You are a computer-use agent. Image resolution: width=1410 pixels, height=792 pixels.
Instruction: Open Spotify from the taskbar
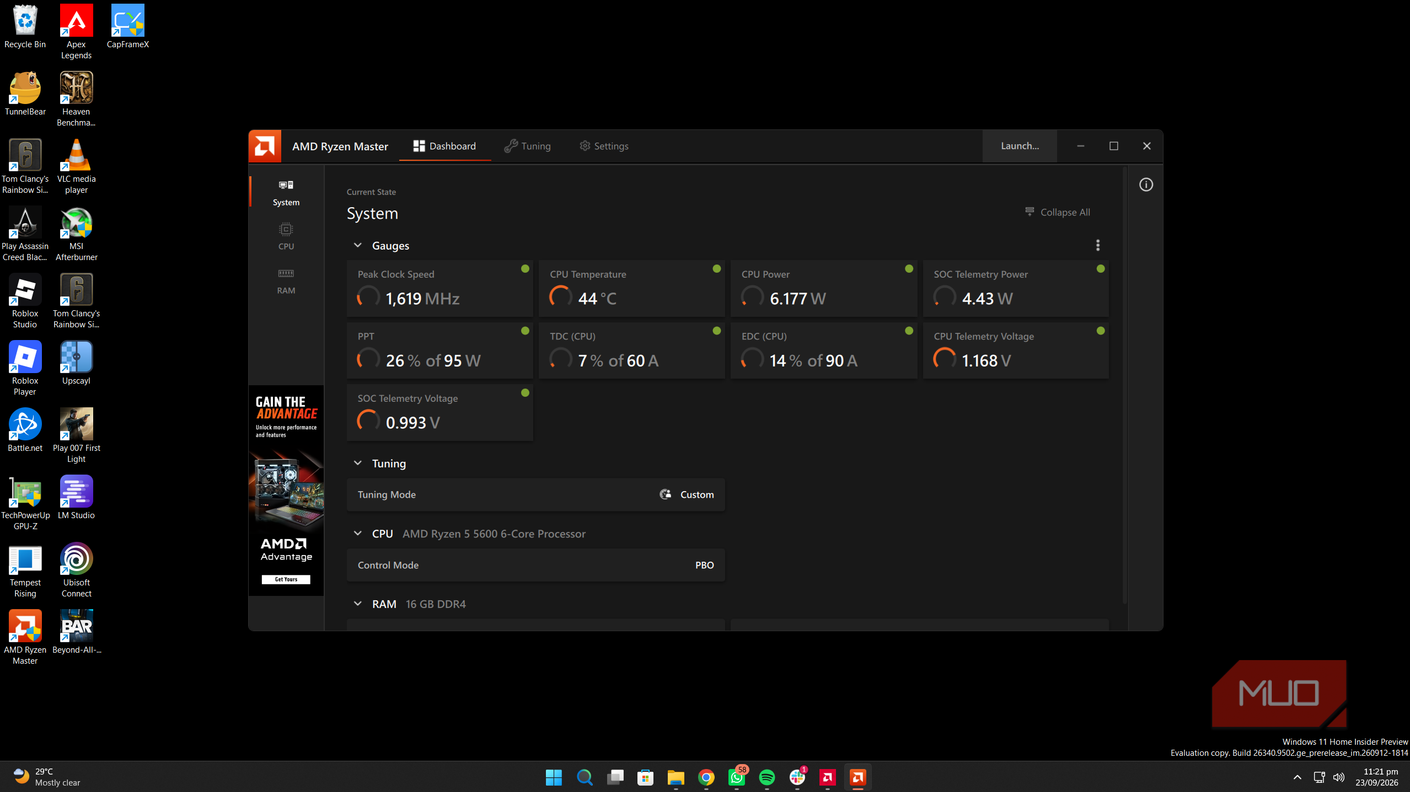[767, 777]
